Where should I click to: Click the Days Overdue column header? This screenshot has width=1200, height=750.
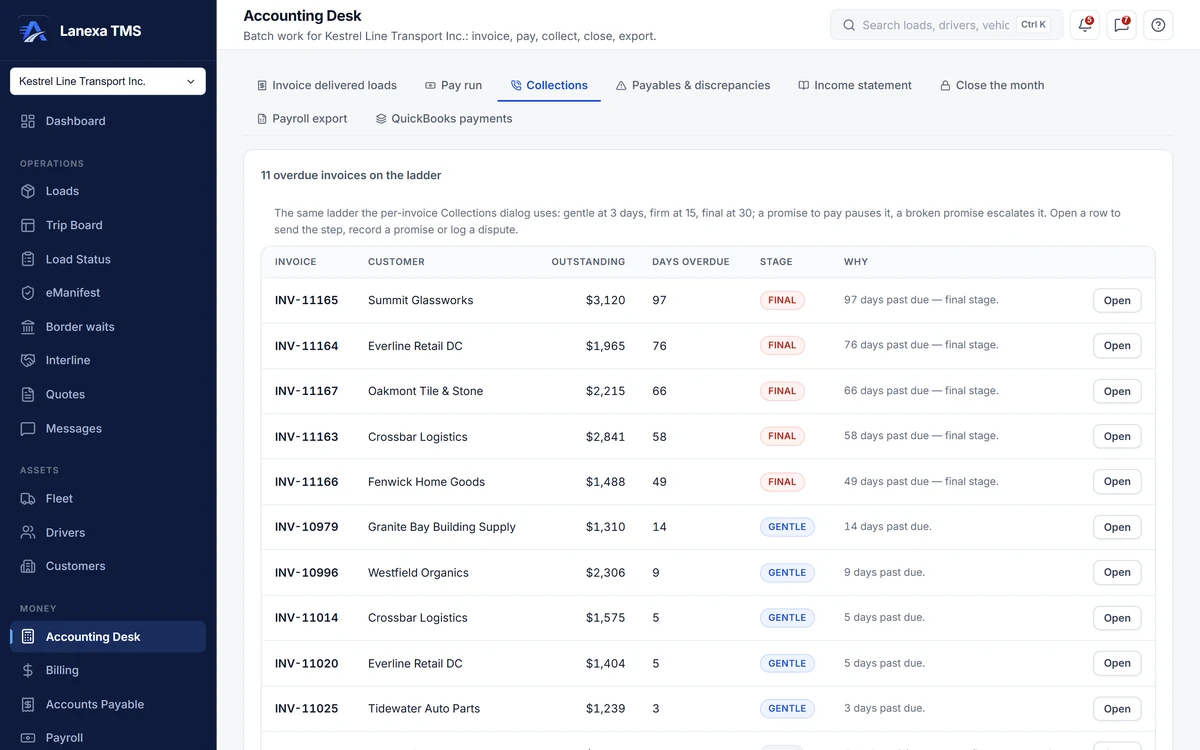(x=691, y=262)
